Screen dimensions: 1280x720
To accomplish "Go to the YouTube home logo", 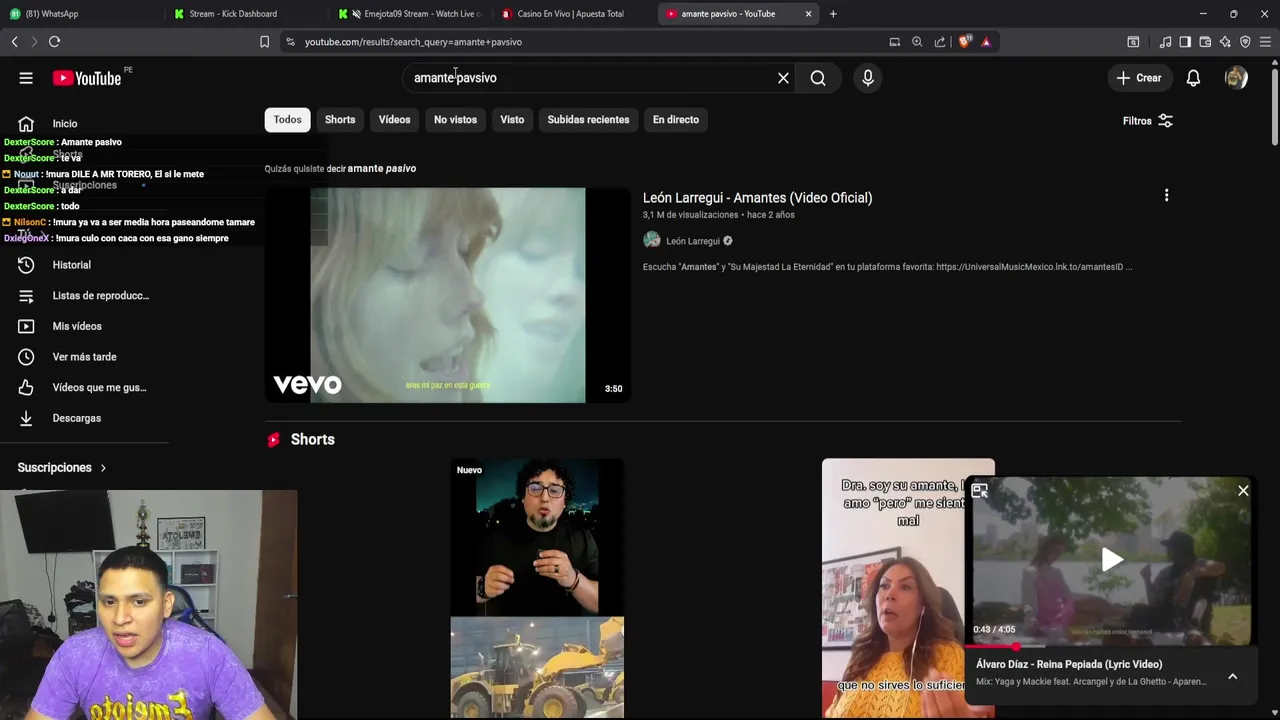I will pyautogui.click(x=87, y=78).
